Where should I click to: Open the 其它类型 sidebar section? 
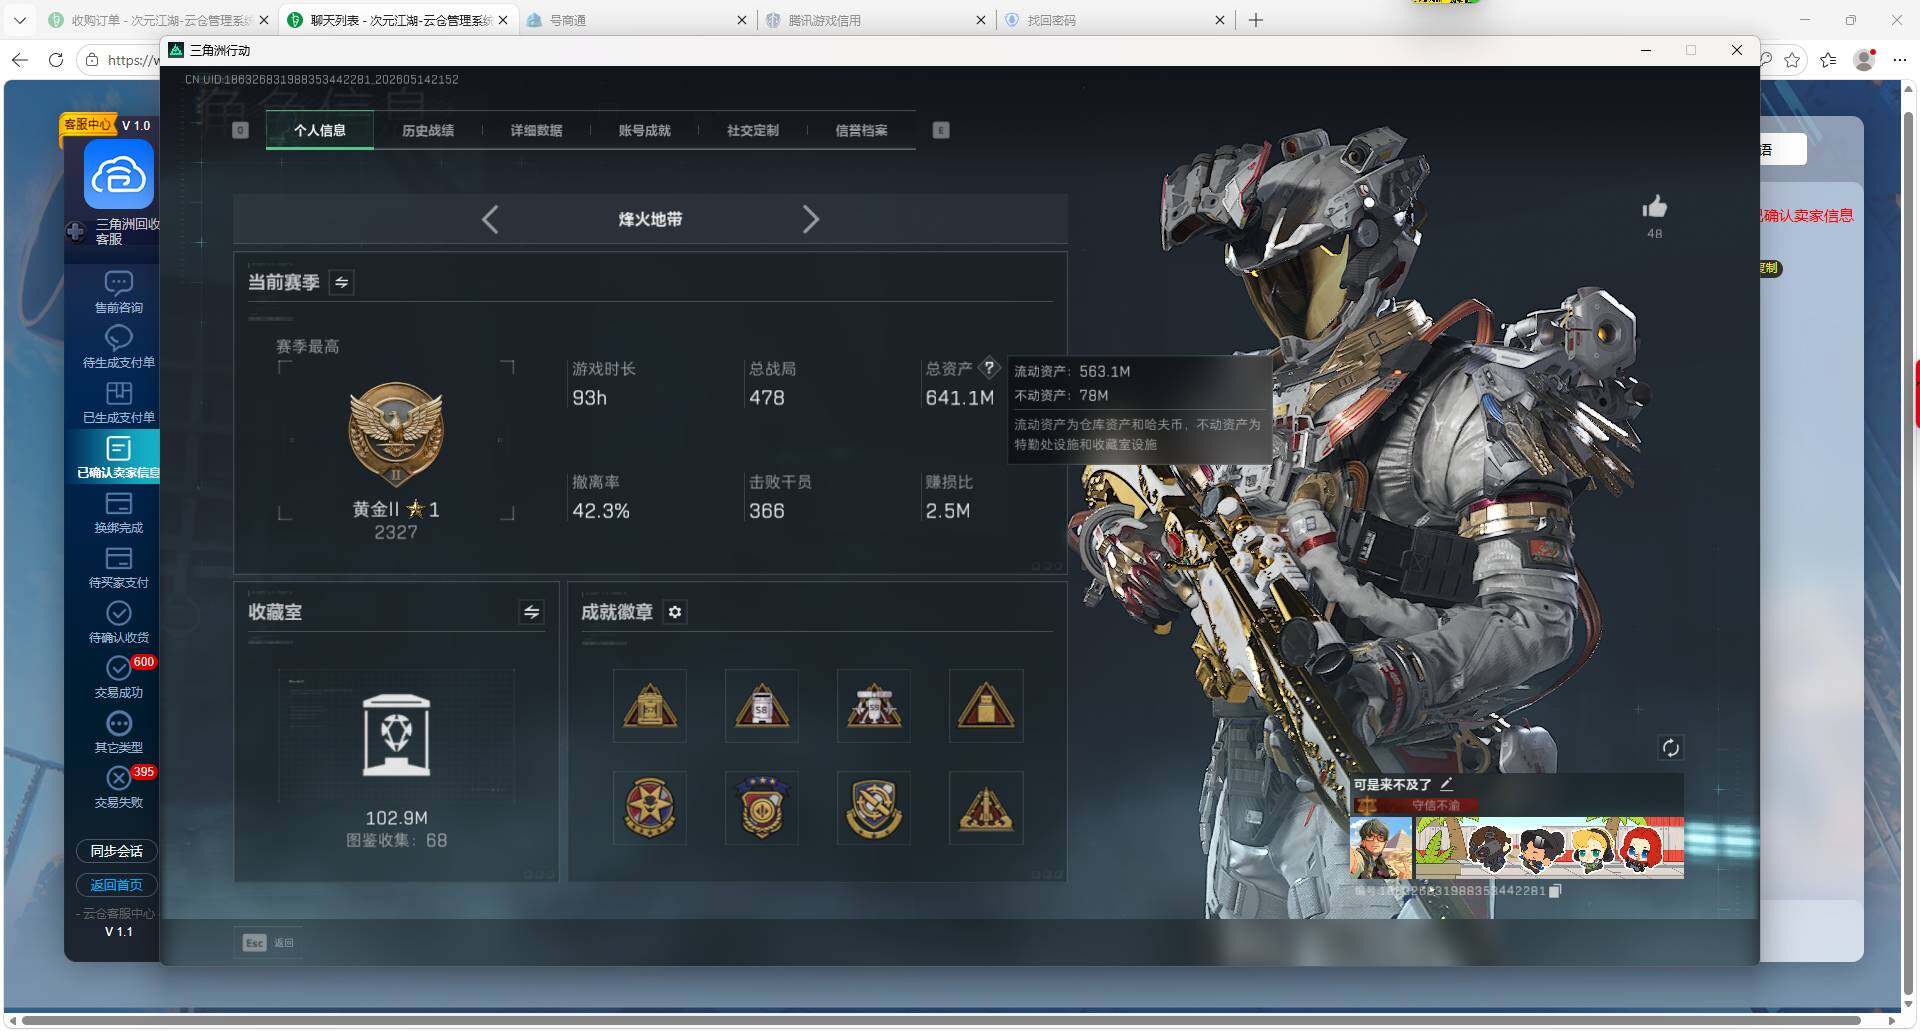pos(118,732)
